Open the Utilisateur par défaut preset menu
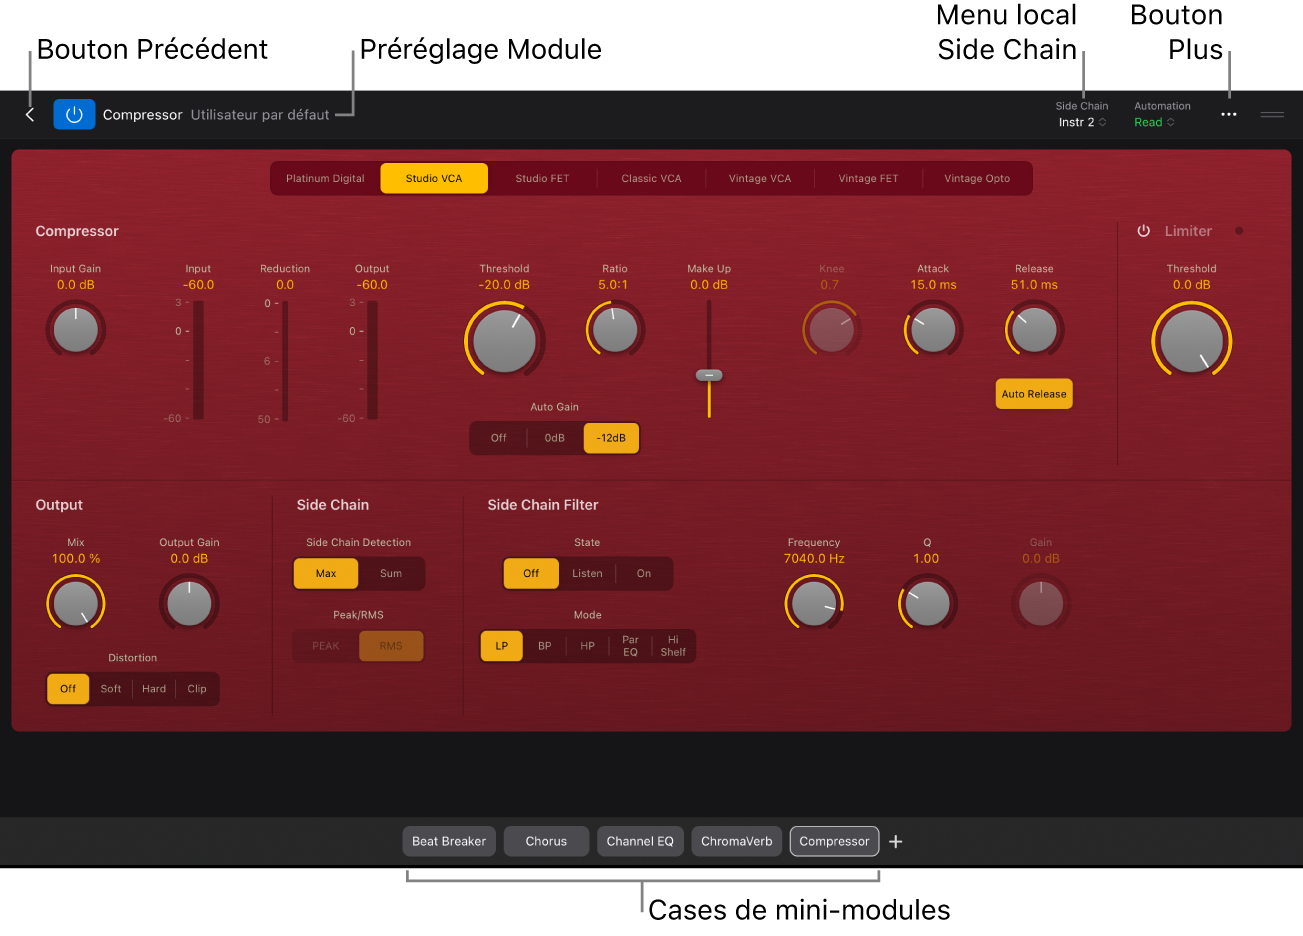Viewport: 1303px width, 936px height. pyautogui.click(x=260, y=114)
